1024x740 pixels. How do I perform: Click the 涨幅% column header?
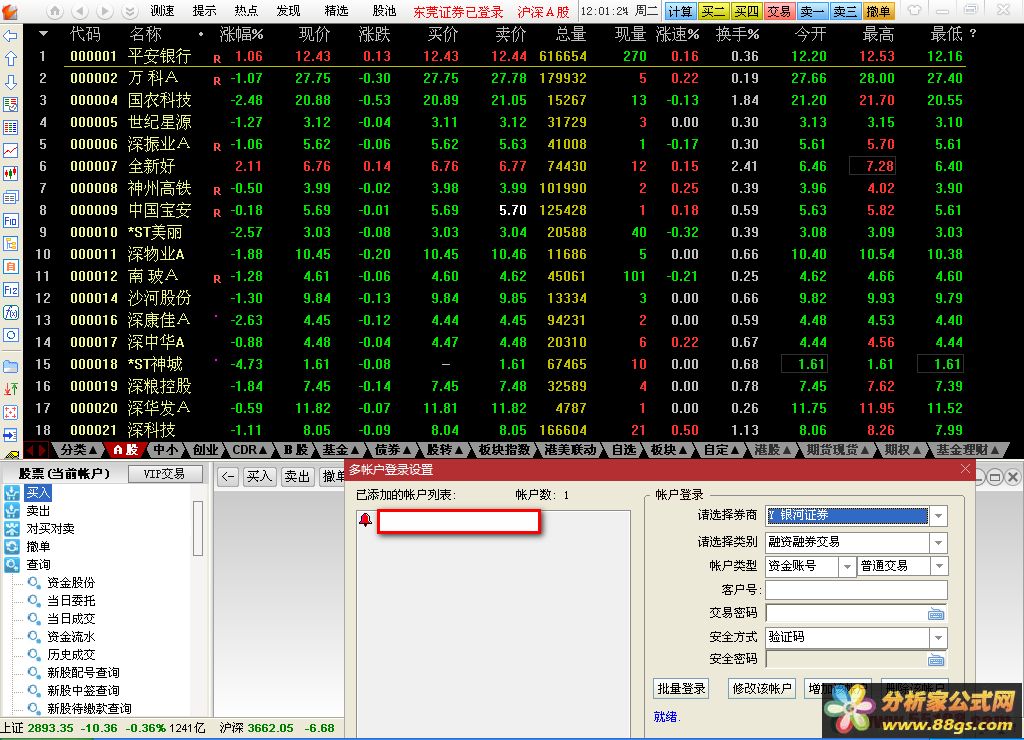pos(241,34)
